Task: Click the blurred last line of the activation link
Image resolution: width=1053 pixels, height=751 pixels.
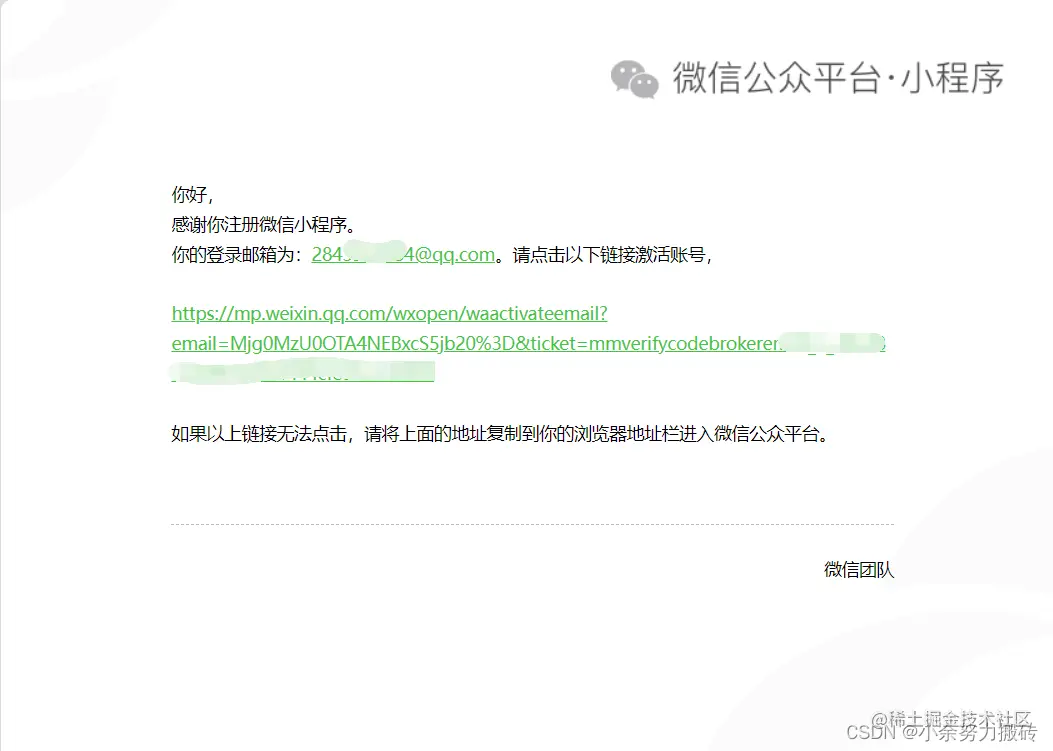Action: point(303,373)
